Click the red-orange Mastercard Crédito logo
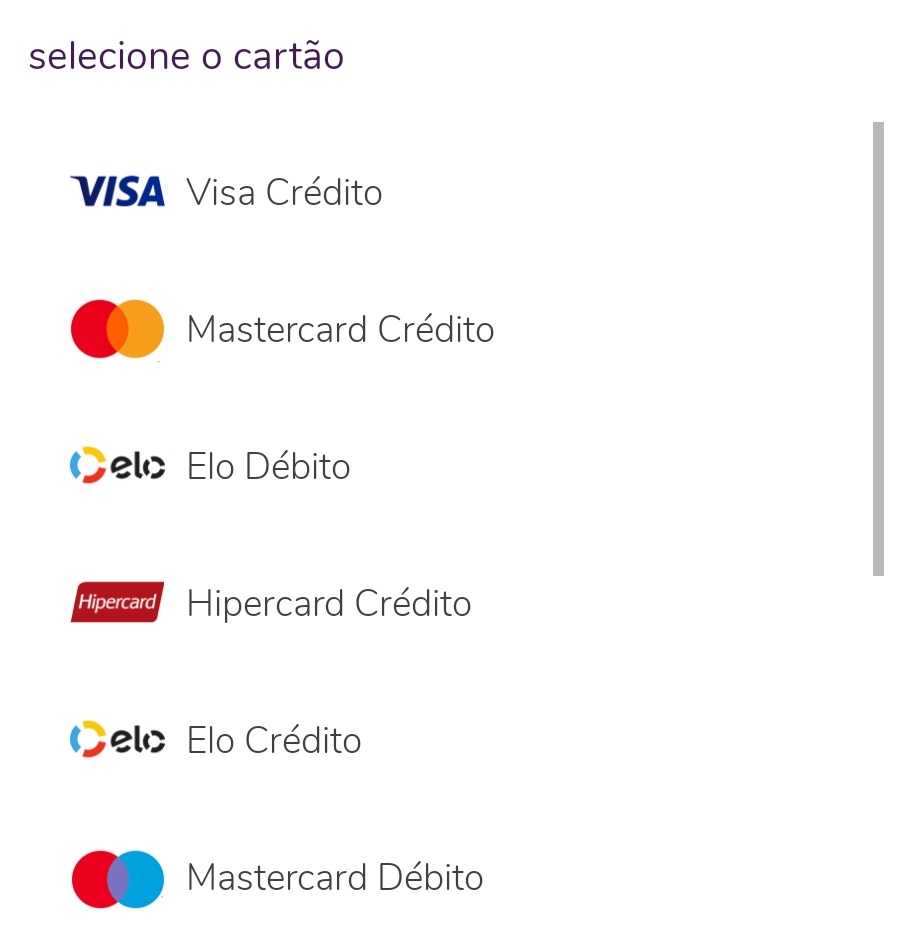 pyautogui.click(x=117, y=329)
